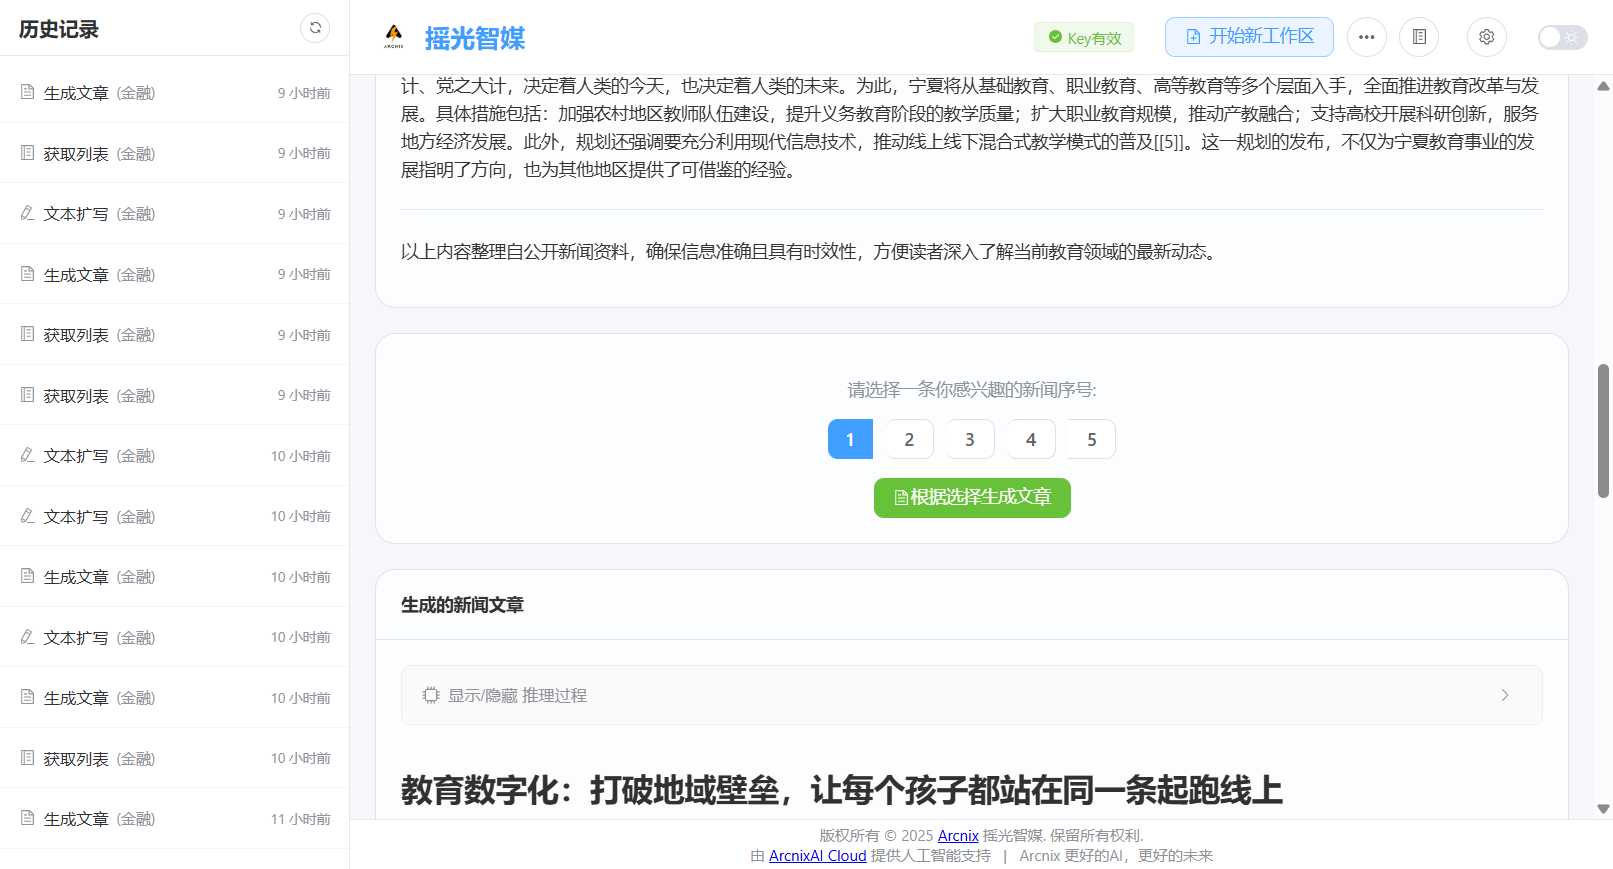This screenshot has height=869, width=1613.
Task: Start a new workspace with 开始新工作区
Action: [x=1249, y=37]
